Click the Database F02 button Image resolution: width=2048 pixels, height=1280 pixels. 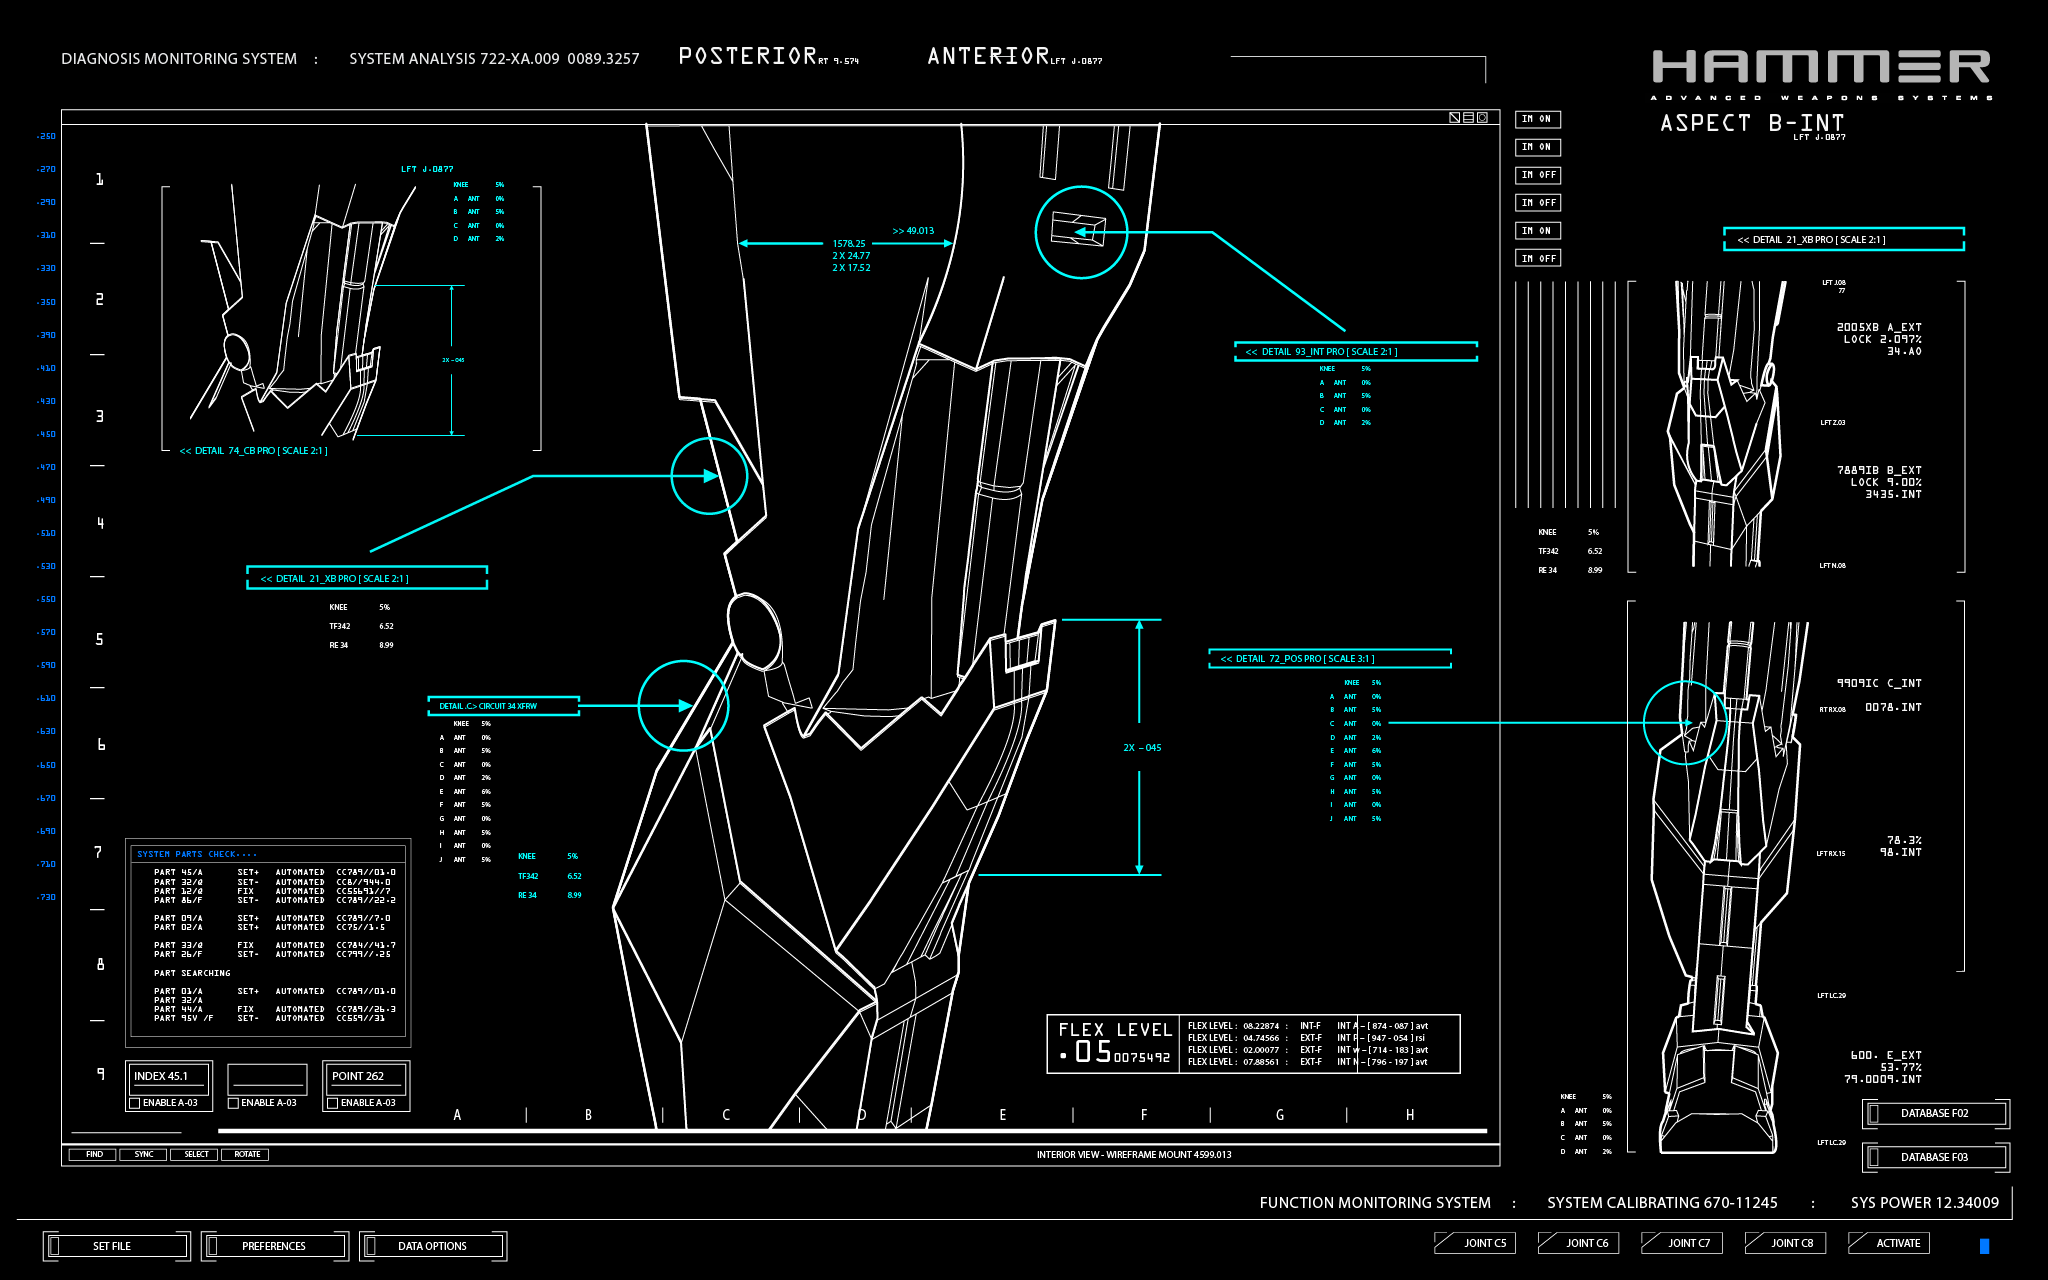click(x=1934, y=1113)
